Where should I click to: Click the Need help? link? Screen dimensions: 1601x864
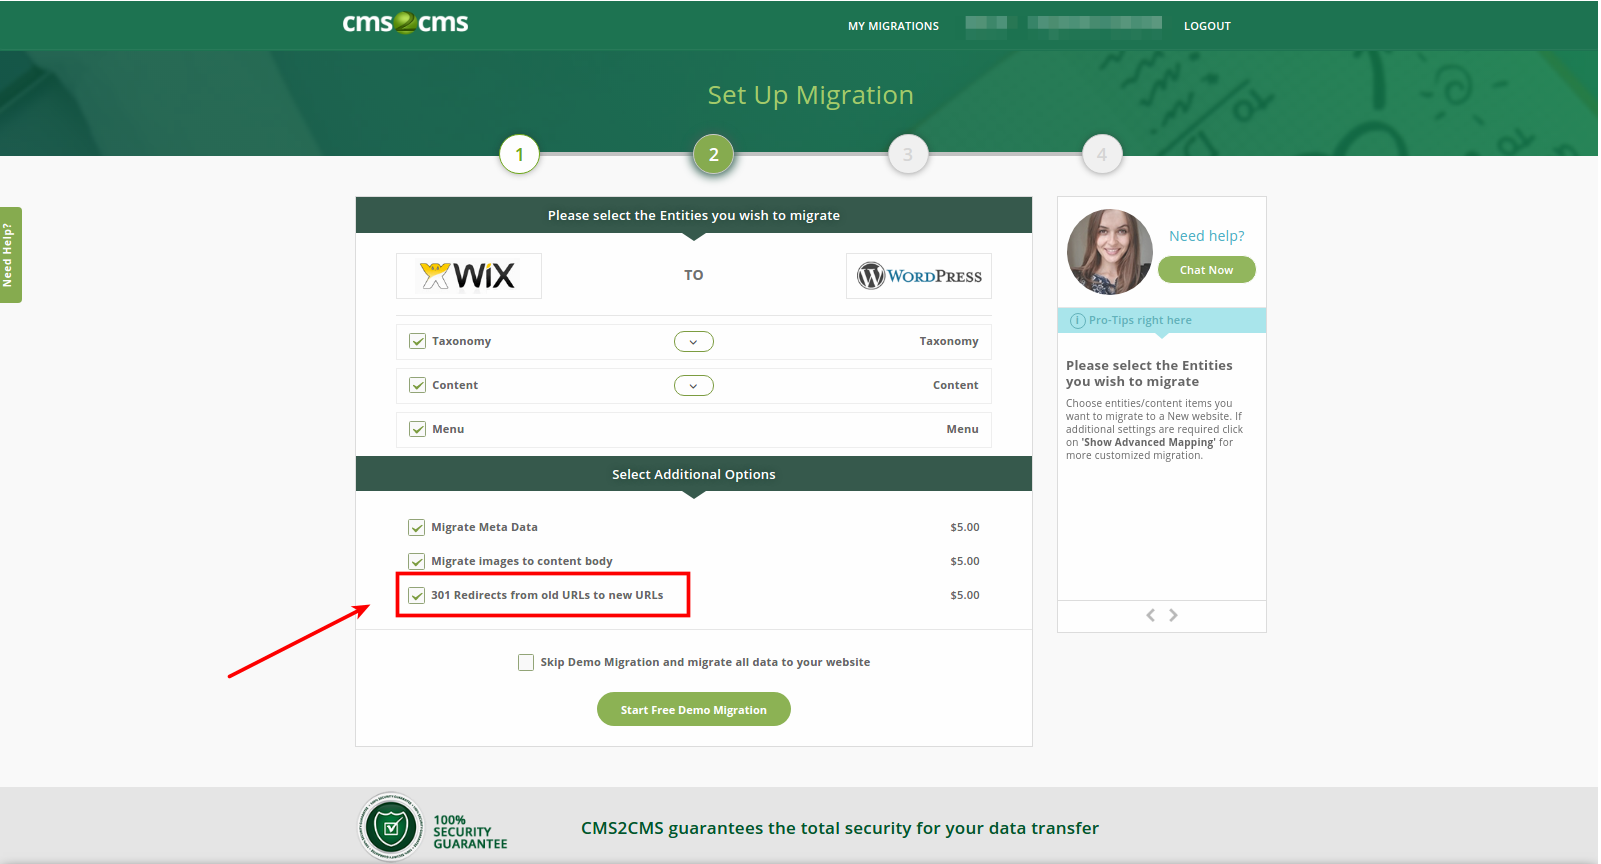pos(1207,236)
